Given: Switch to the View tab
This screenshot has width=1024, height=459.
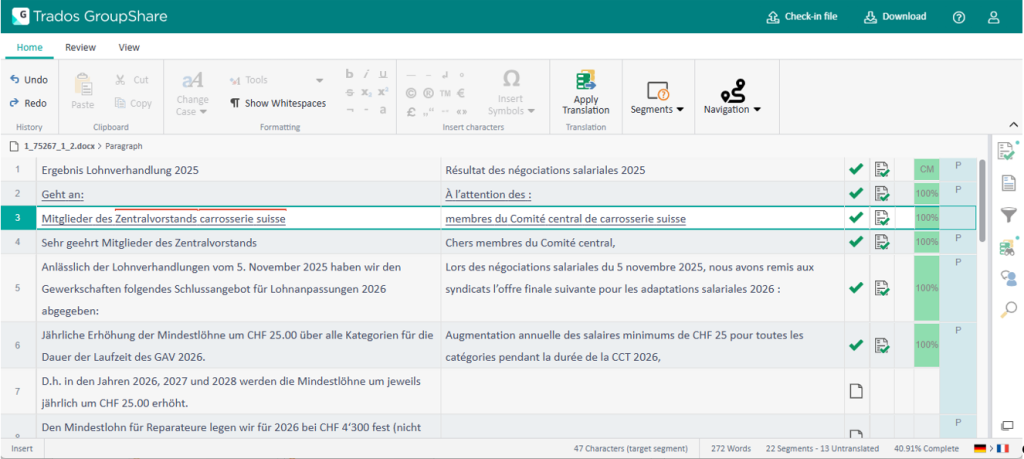Looking at the screenshot, I should (x=129, y=47).
